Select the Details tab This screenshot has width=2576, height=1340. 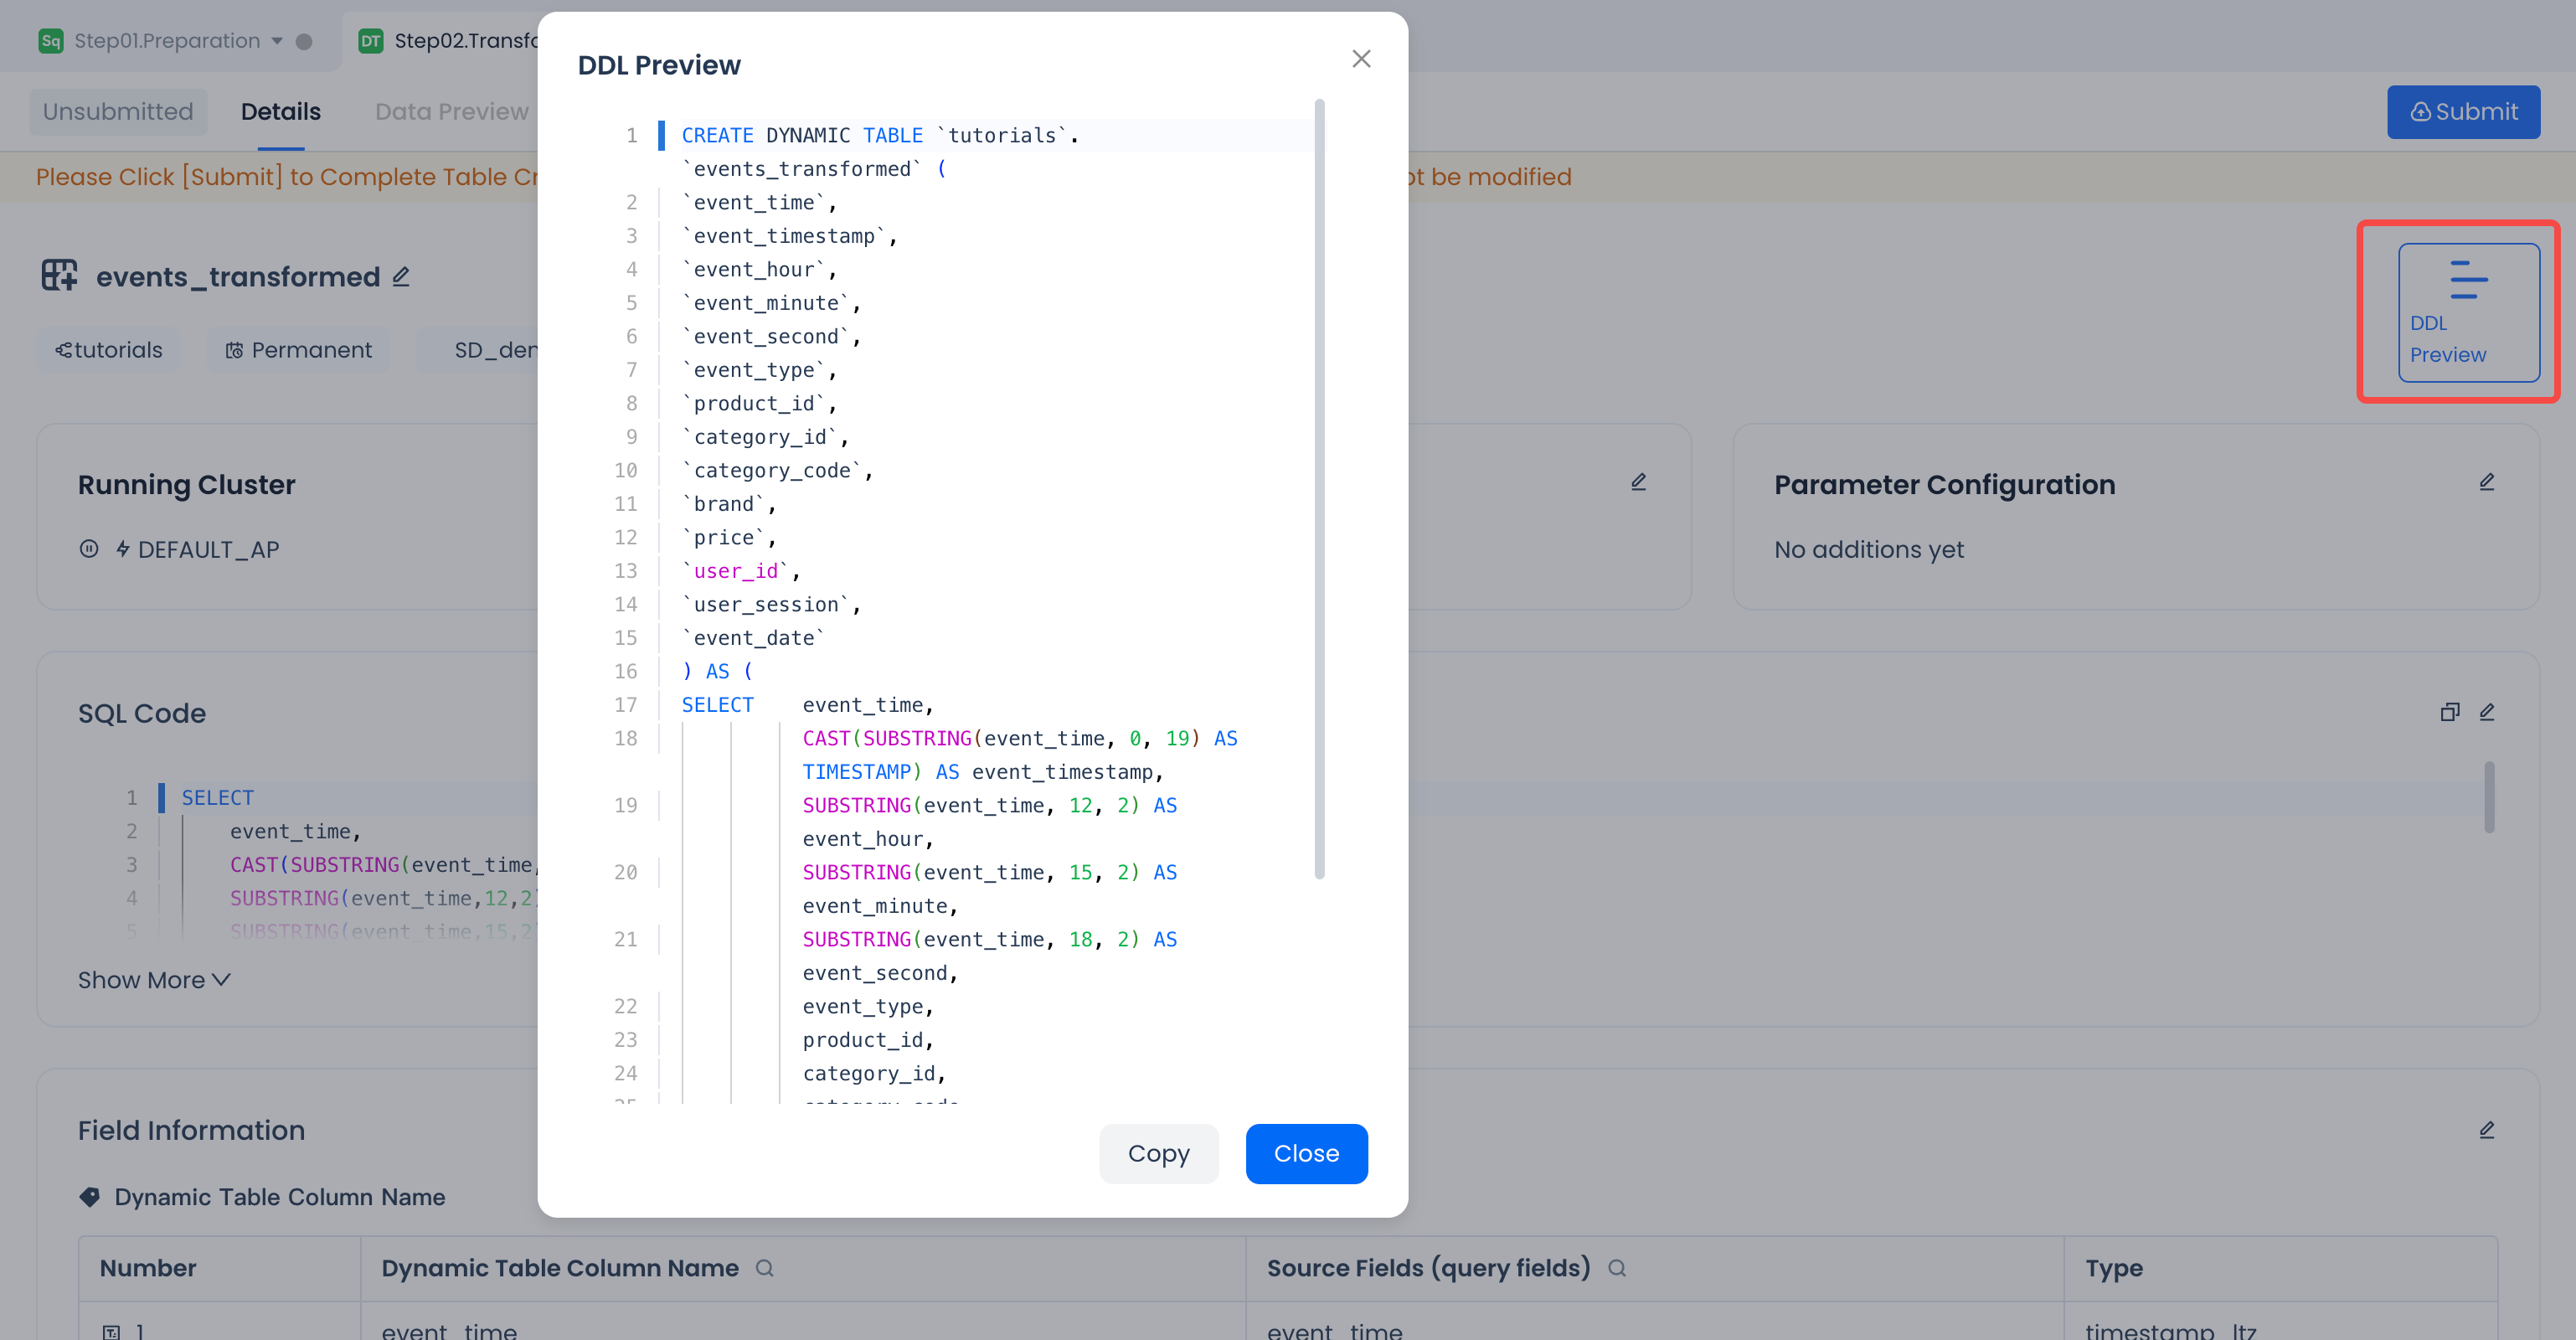pyautogui.click(x=280, y=112)
